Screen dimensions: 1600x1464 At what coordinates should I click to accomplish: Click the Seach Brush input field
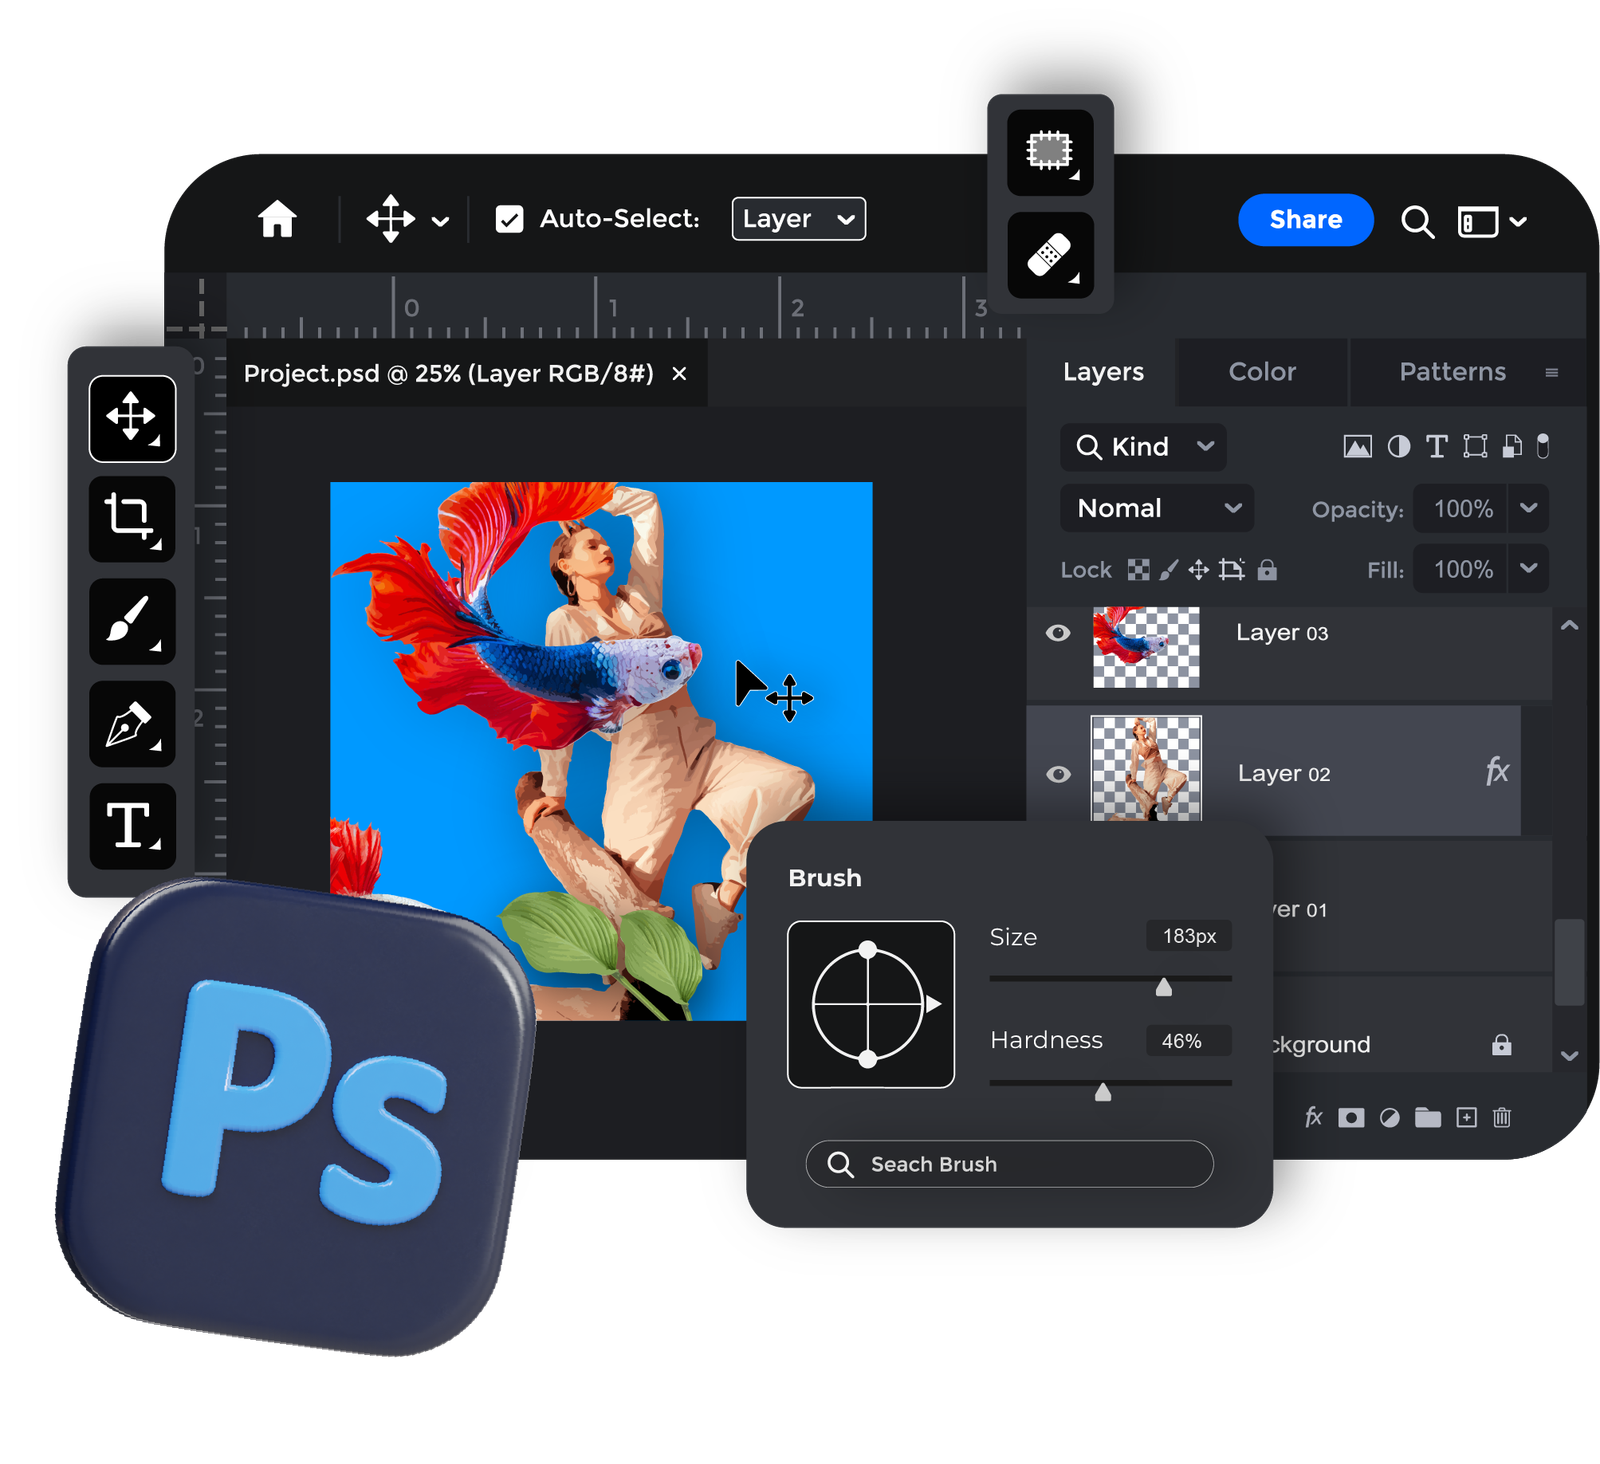pyautogui.click(x=1010, y=1164)
